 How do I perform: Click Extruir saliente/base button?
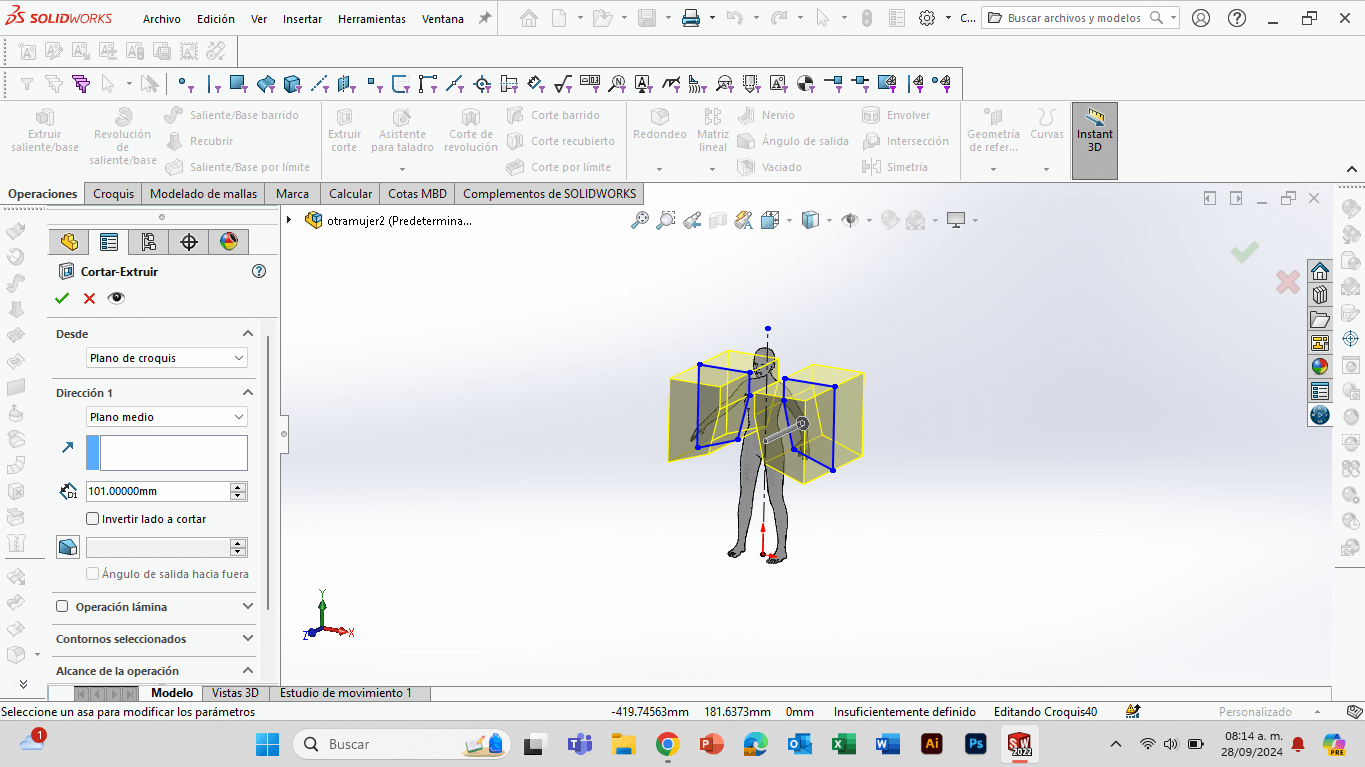click(x=45, y=131)
